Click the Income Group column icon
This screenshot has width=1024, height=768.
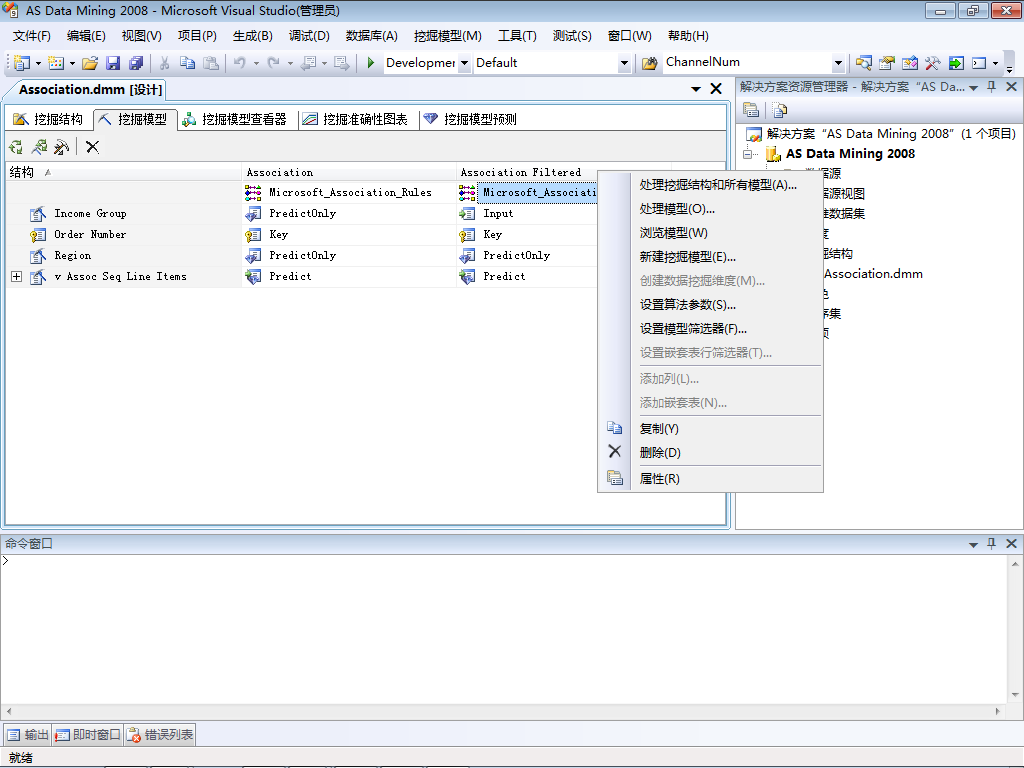[x=38, y=214]
